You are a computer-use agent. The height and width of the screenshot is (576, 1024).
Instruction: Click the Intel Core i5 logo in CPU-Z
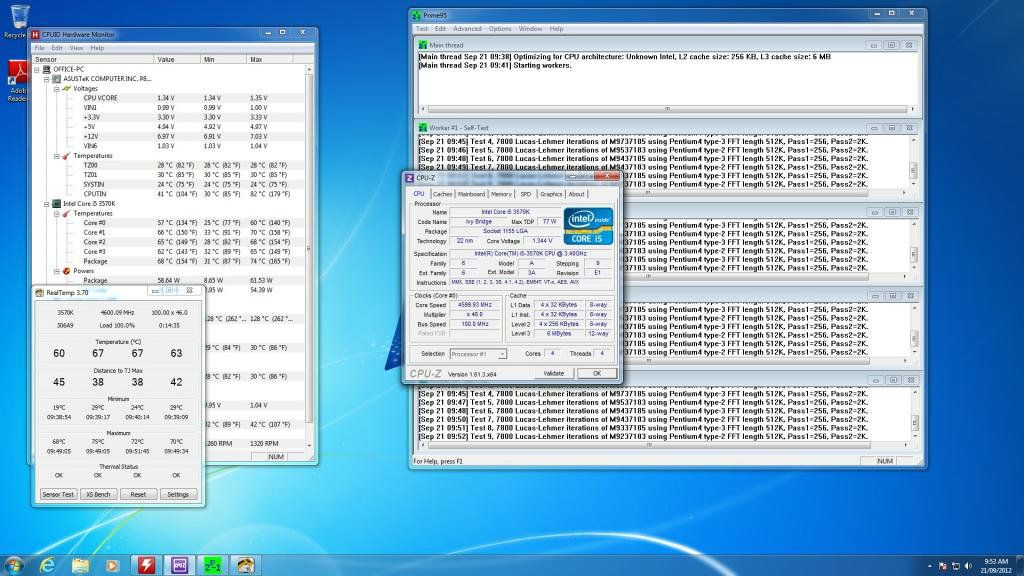588,226
